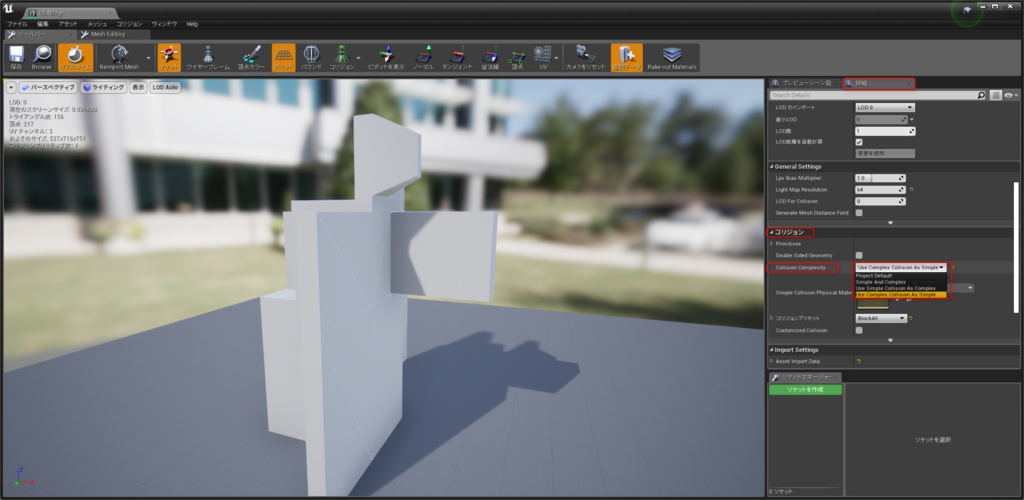Click the Search Details input field

(x=878, y=95)
